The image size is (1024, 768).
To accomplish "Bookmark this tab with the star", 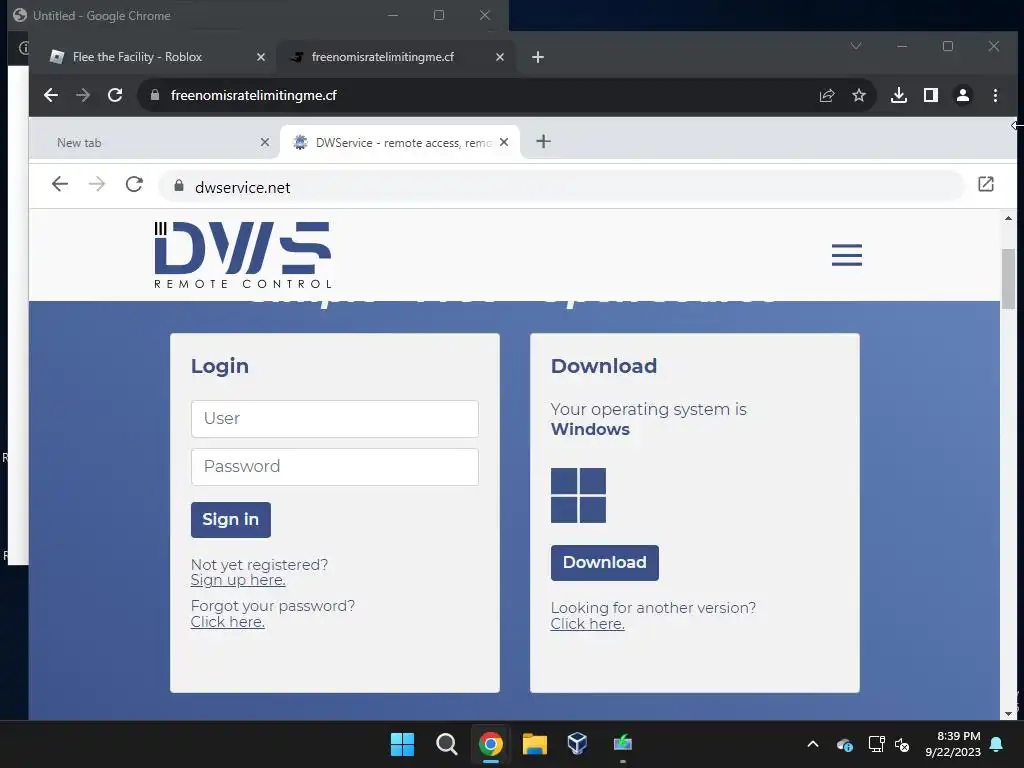I will (x=859, y=95).
